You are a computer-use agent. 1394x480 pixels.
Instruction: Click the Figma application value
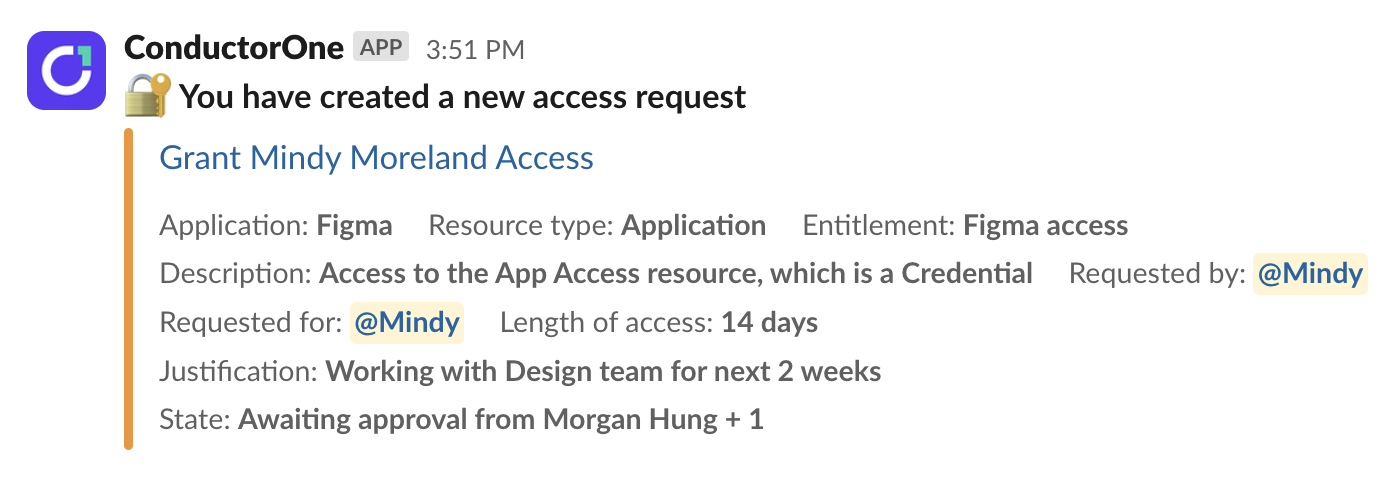coord(355,226)
